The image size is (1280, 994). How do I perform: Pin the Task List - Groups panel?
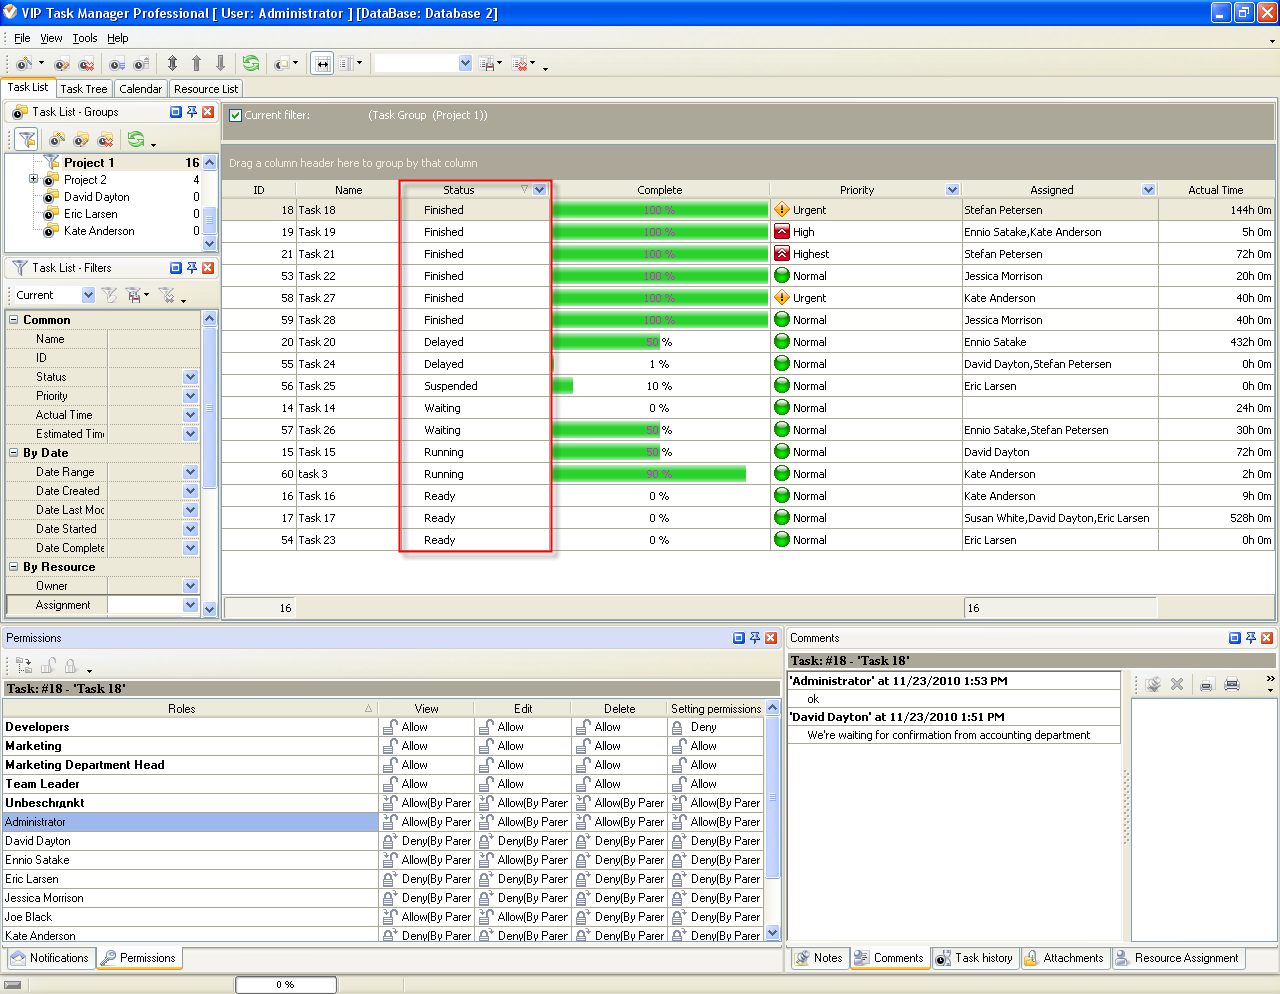coord(192,112)
